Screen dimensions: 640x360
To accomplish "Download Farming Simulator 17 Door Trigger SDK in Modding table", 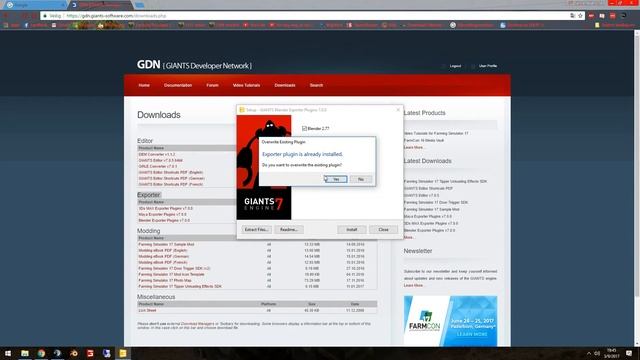I will pyautogui.click(x=174, y=269).
